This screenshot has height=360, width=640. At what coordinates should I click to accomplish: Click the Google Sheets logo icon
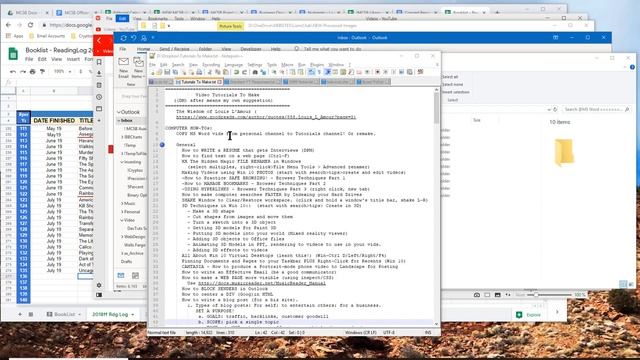click(x=13, y=54)
